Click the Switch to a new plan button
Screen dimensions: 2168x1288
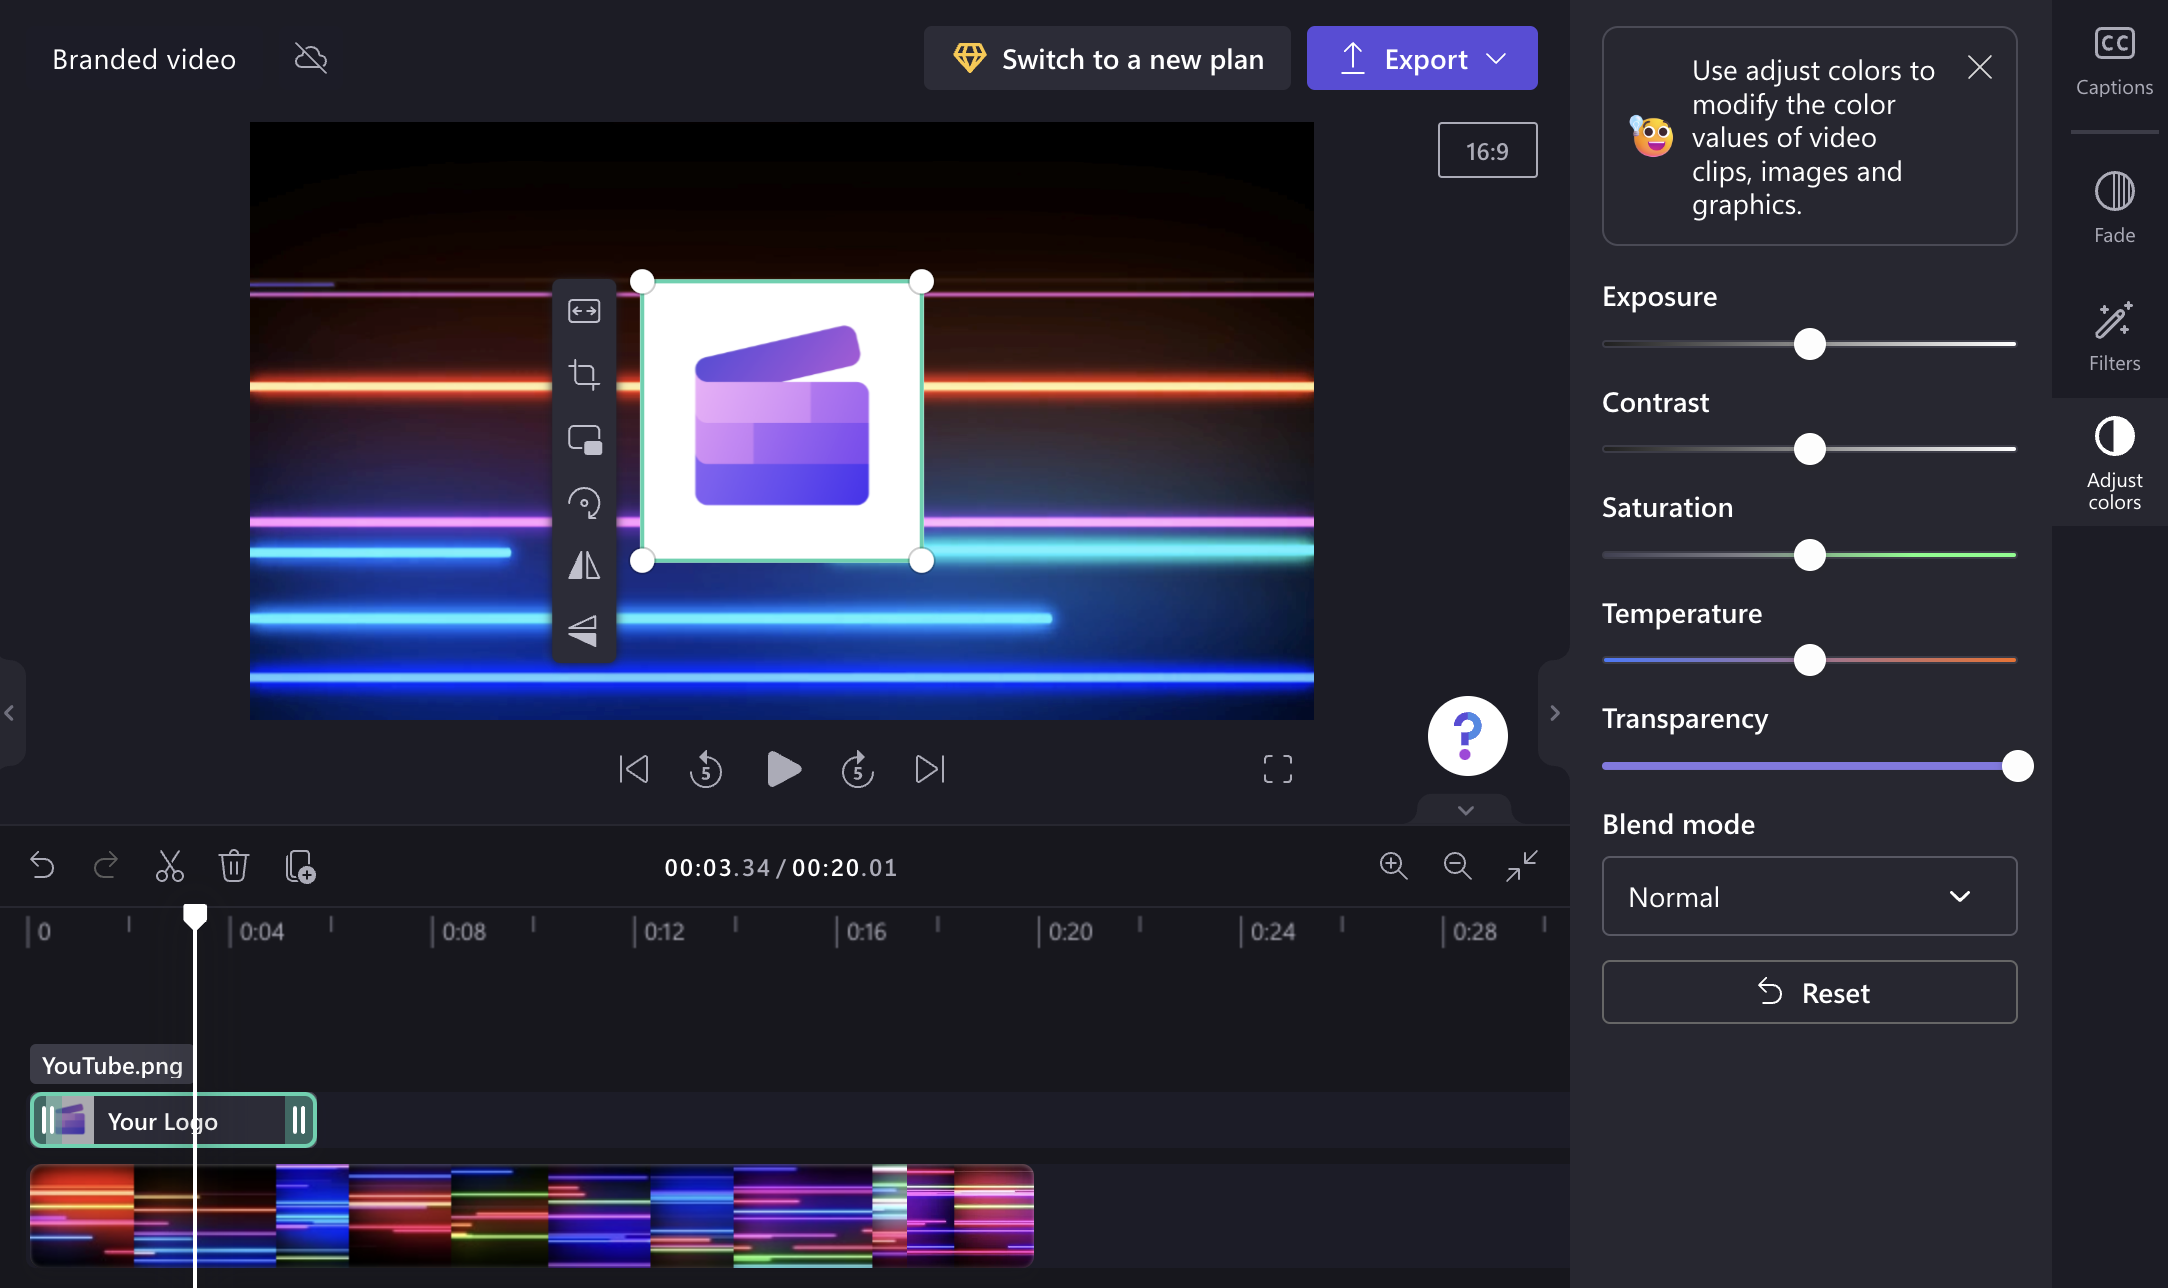[x=1109, y=58]
